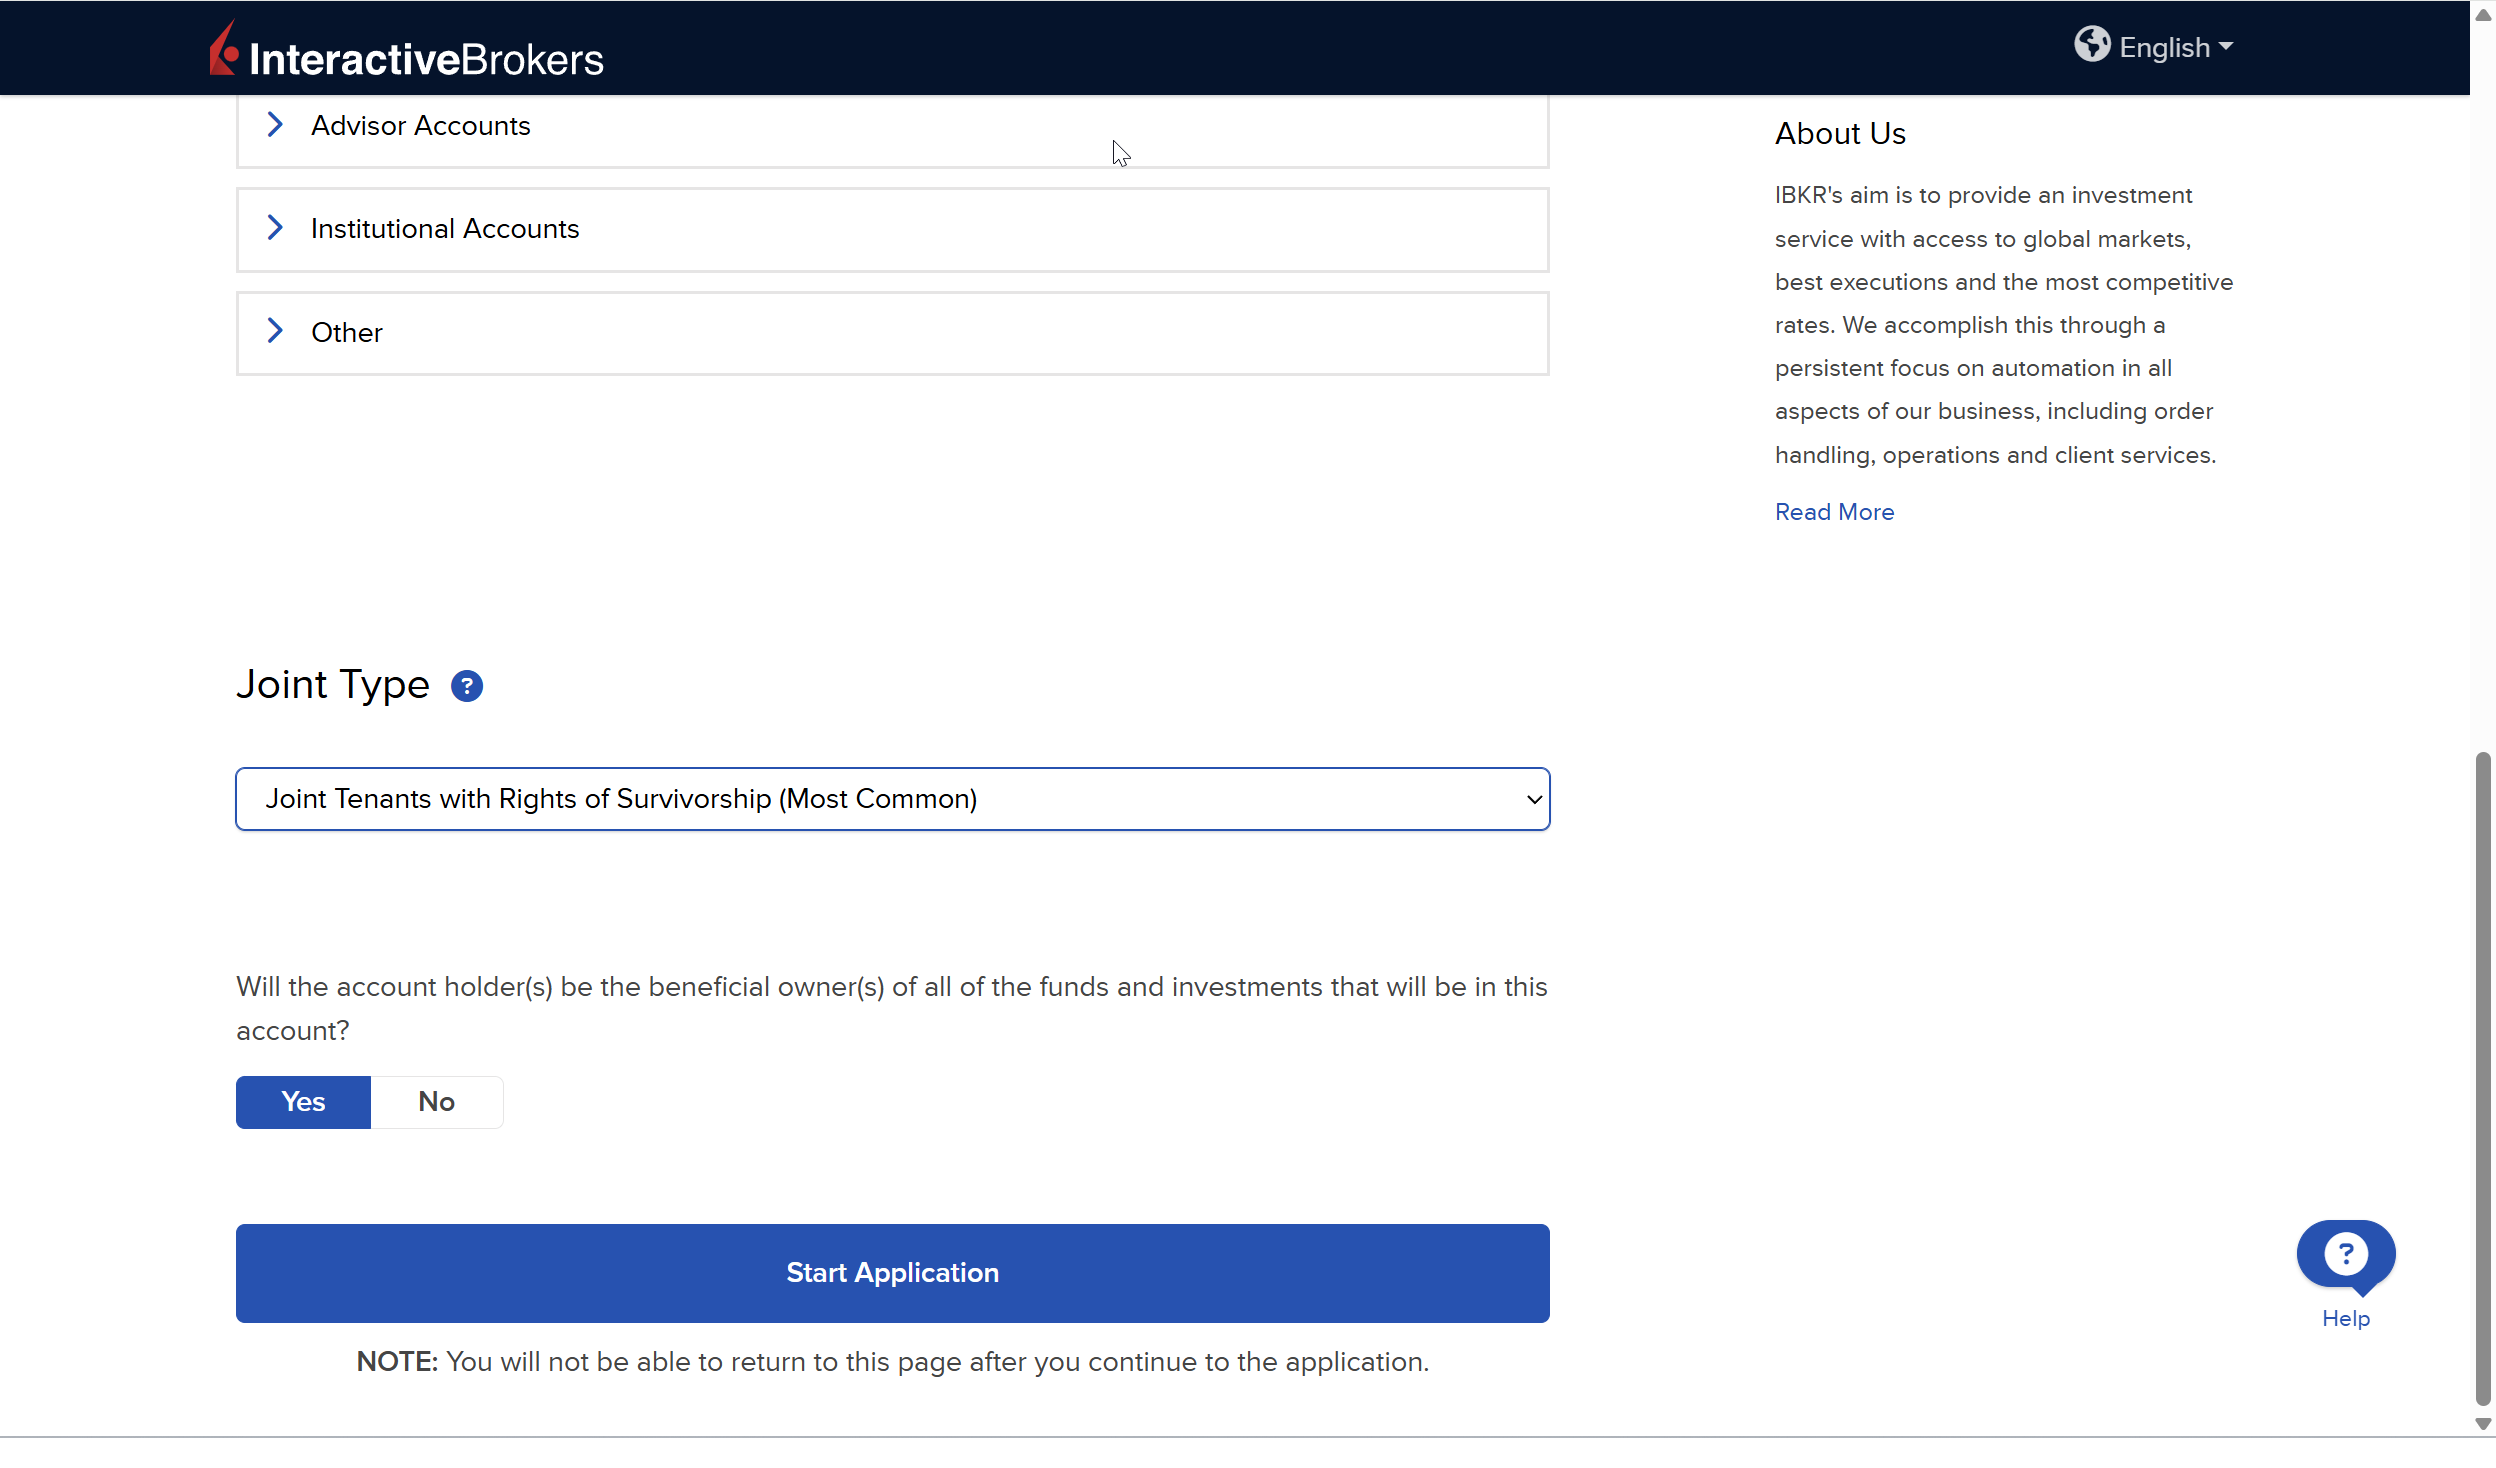This screenshot has height=1468, width=2496.
Task: Click the Help text label
Action: pos(2345,1319)
